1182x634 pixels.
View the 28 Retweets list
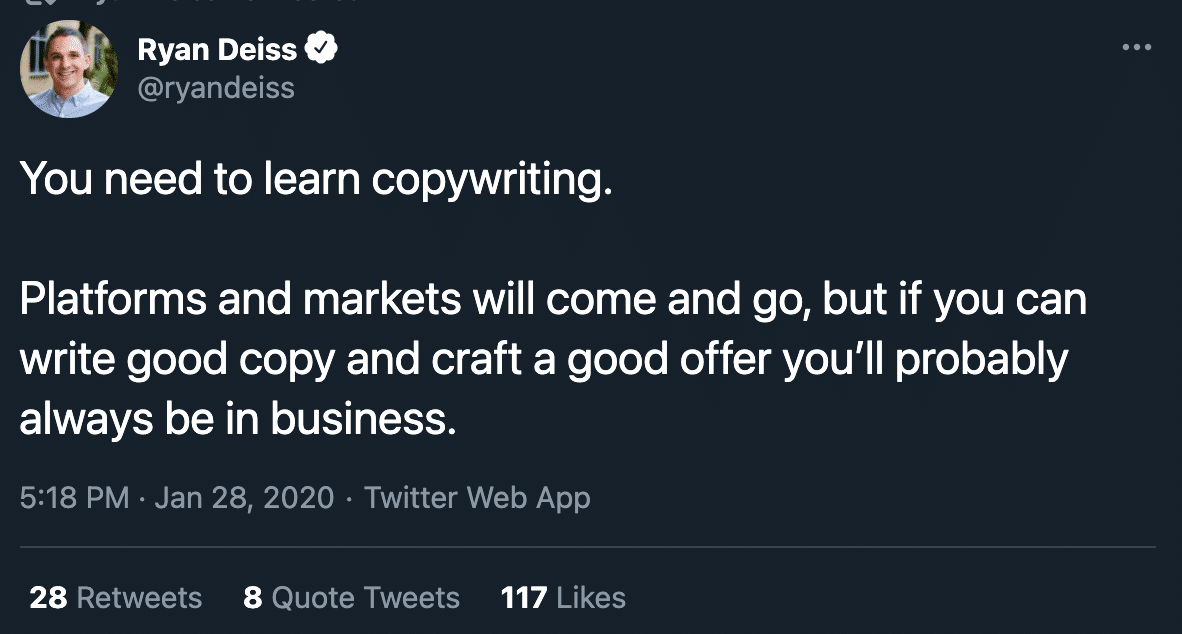point(115,598)
